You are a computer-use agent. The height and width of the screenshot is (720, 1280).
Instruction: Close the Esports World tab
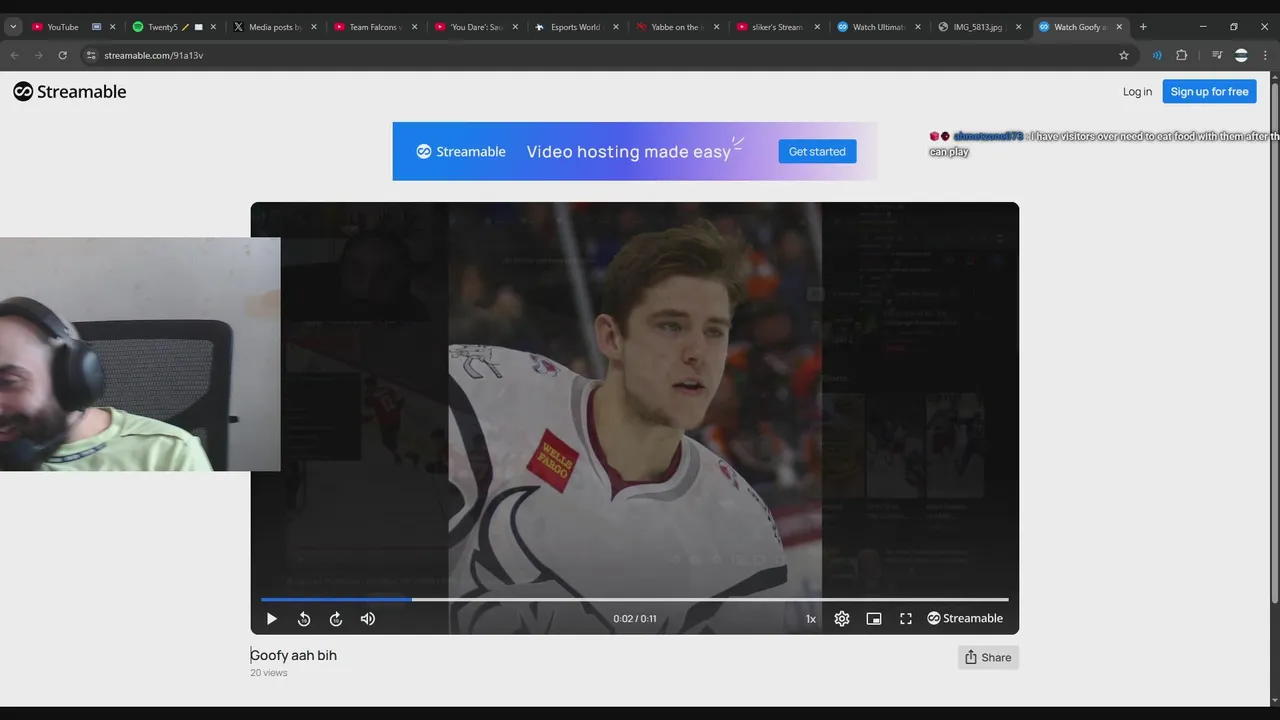coord(616,27)
